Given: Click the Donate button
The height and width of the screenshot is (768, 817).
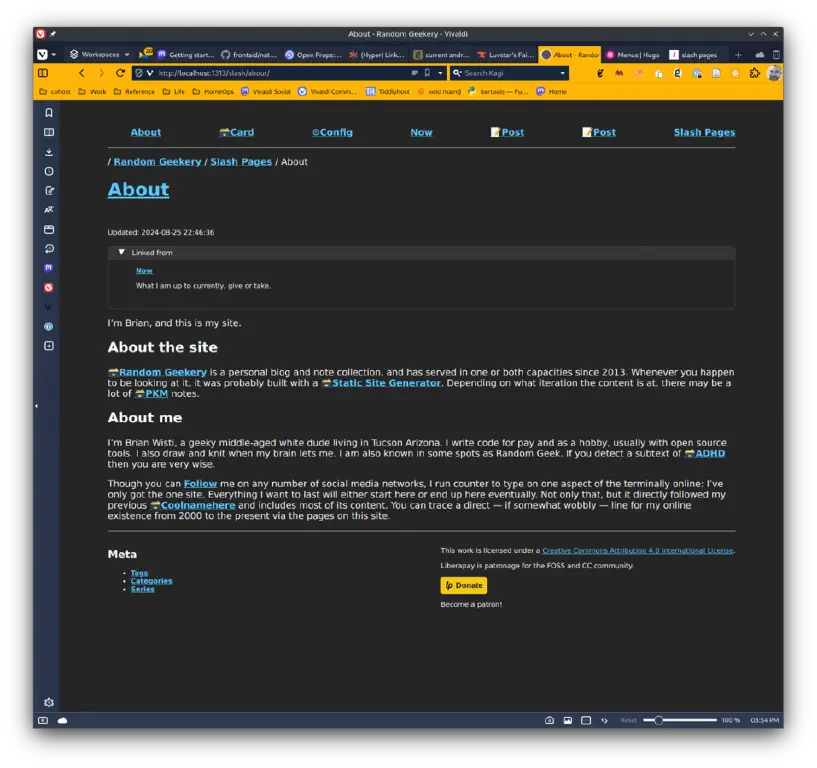Looking at the screenshot, I should point(464,585).
